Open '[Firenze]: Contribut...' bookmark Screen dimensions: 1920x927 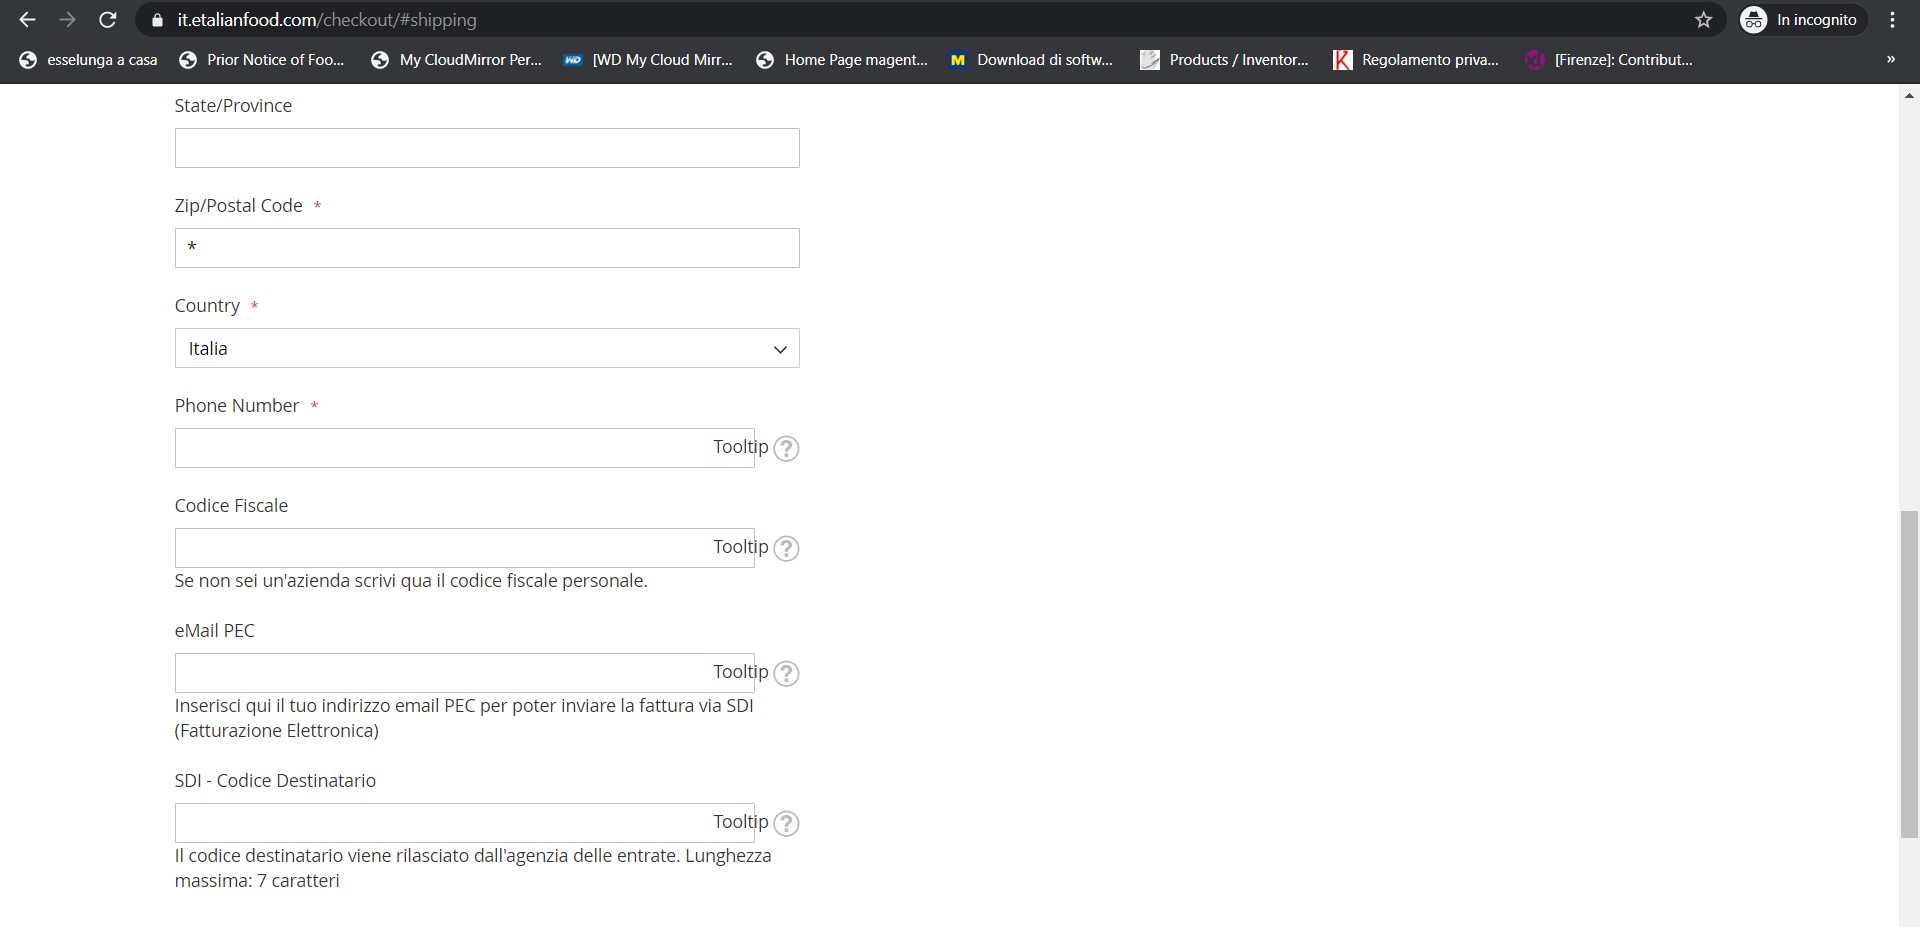[1609, 60]
